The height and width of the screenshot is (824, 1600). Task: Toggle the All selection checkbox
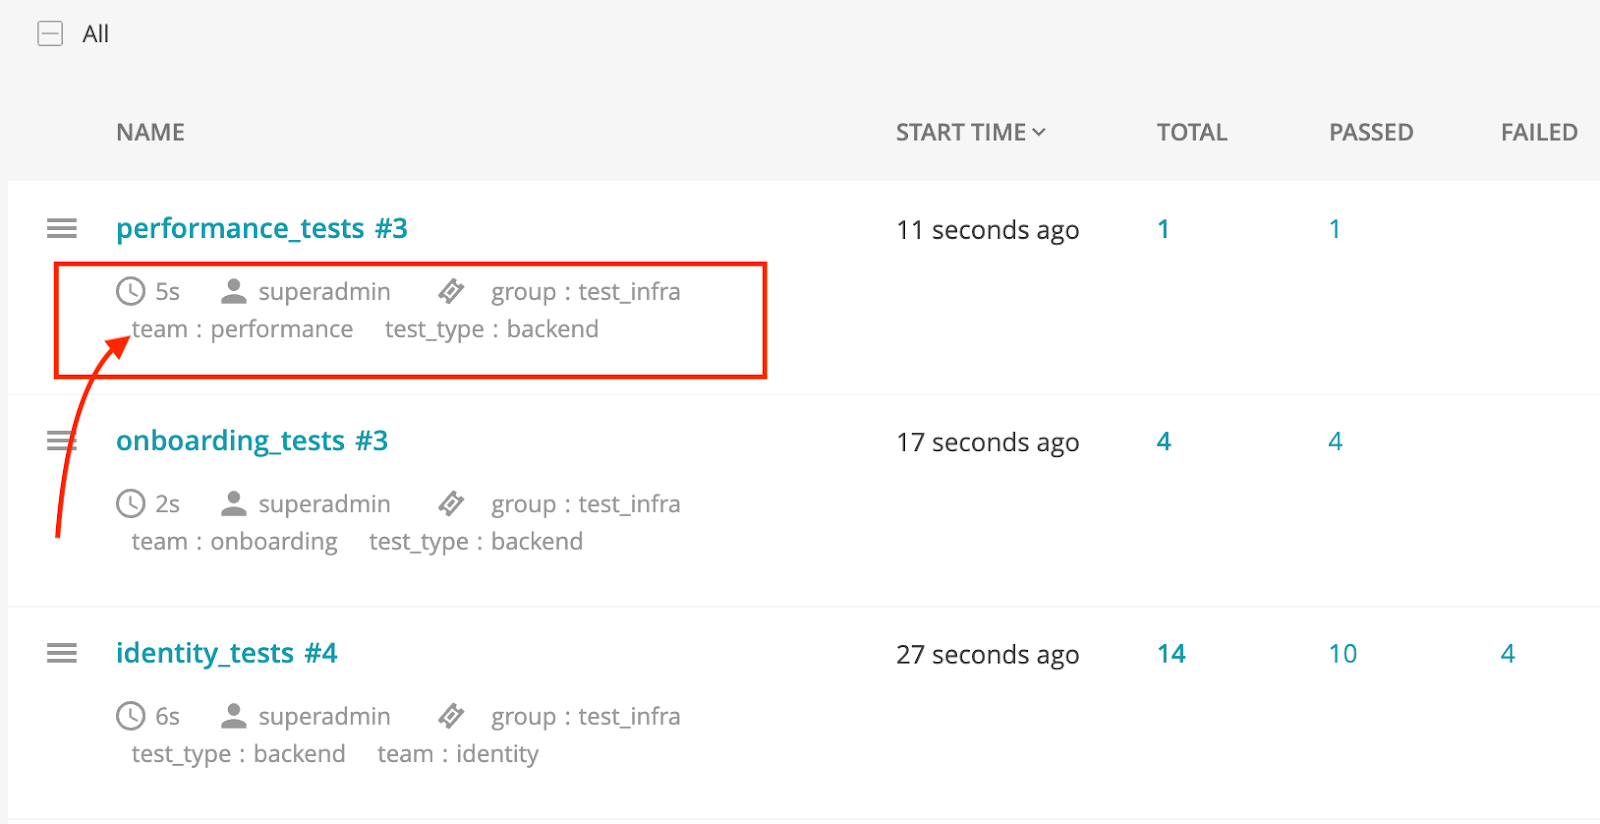click(49, 33)
